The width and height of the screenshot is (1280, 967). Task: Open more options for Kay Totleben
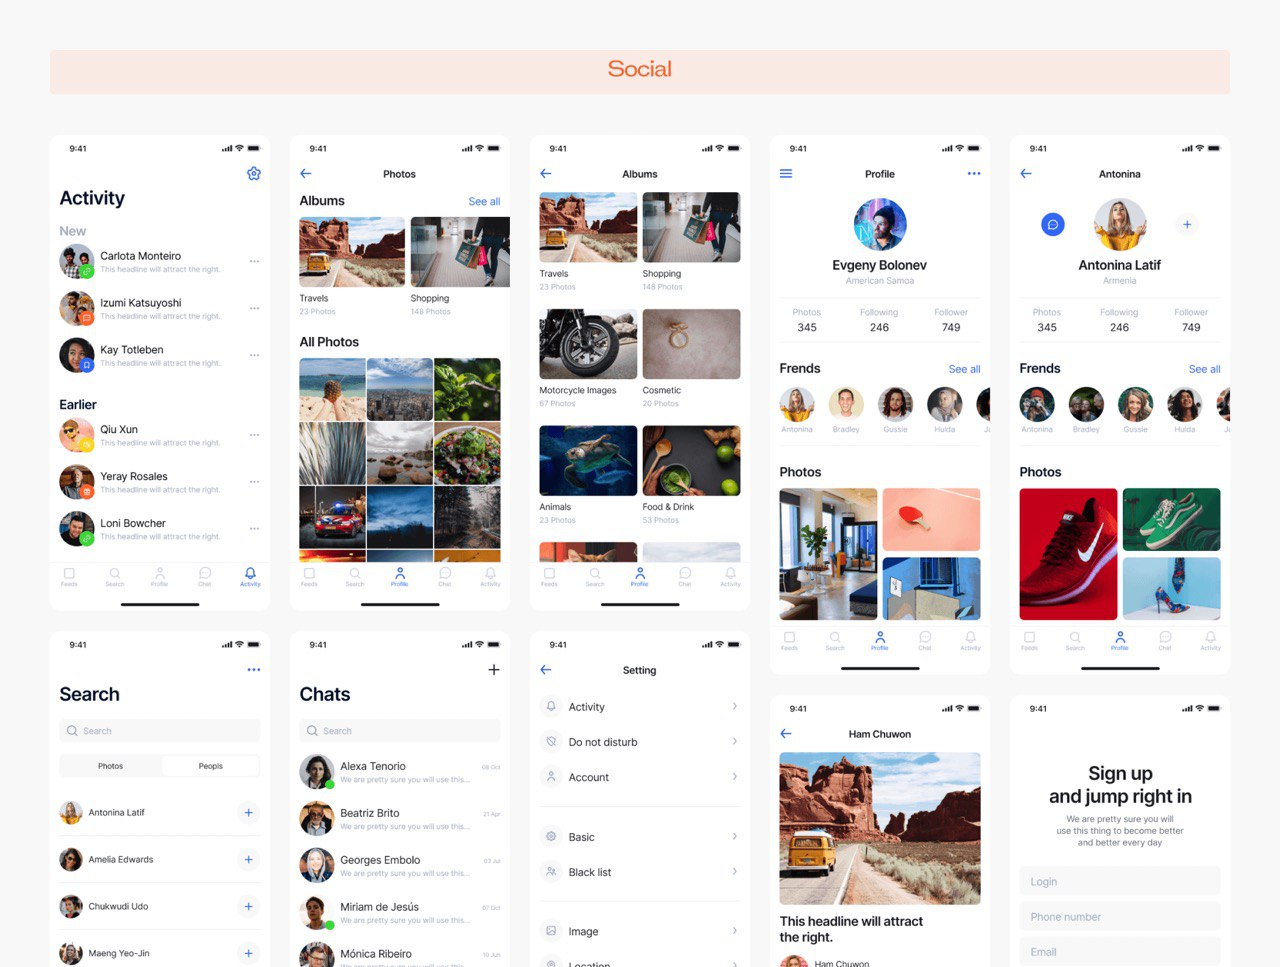tap(255, 355)
